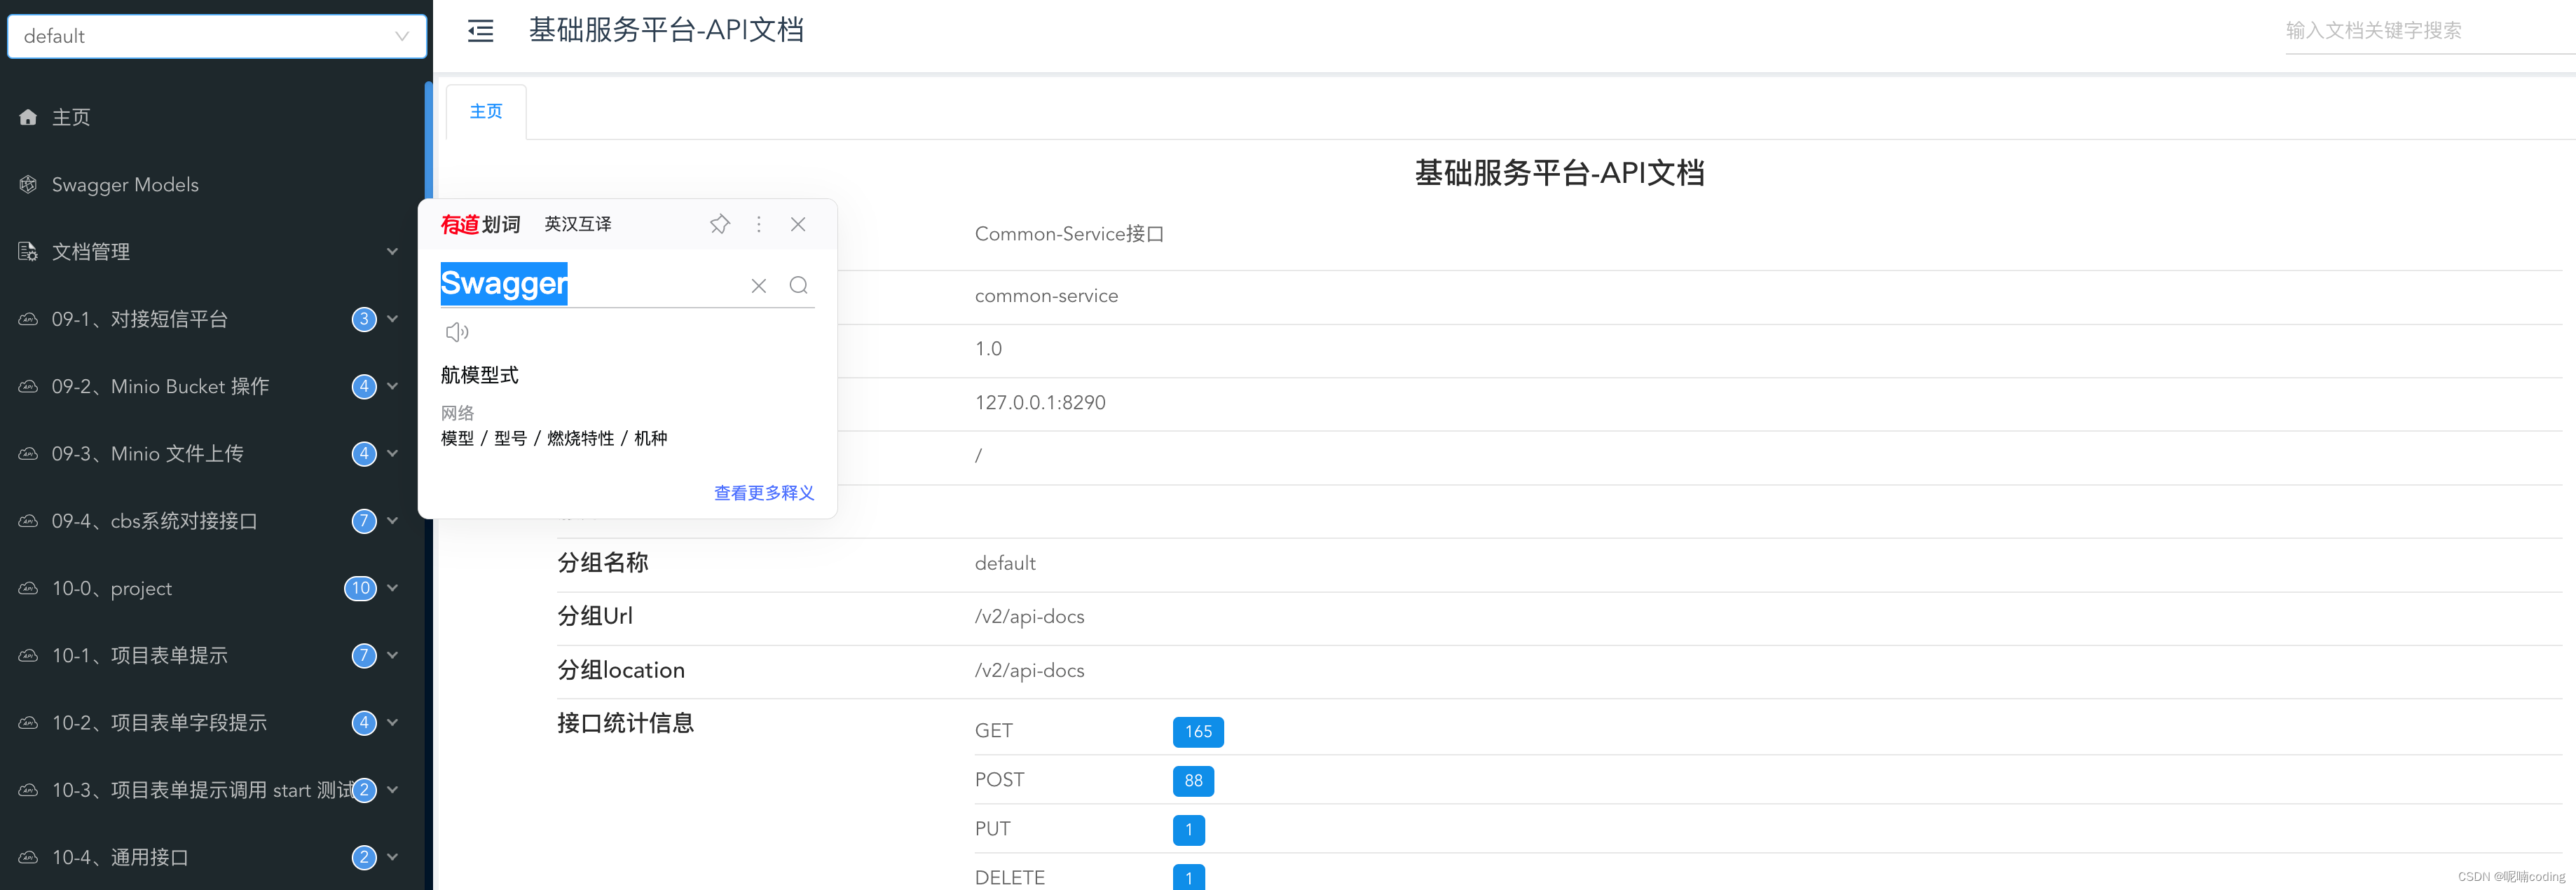Click the 文档管理 document icon

click(x=28, y=251)
